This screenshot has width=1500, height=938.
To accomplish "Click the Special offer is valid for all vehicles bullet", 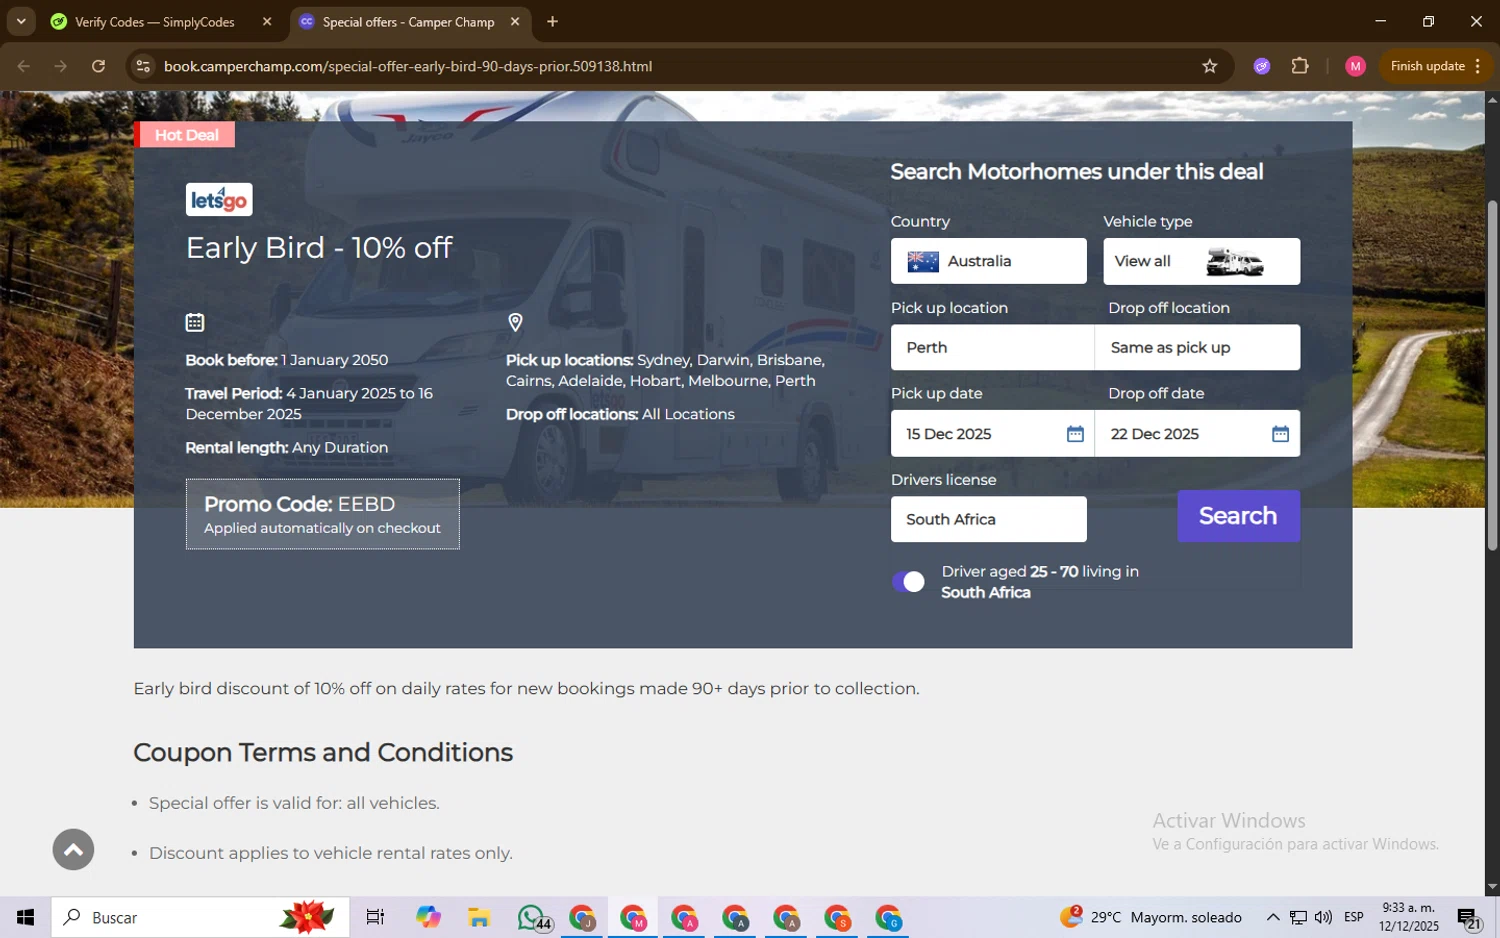I will coord(294,803).
